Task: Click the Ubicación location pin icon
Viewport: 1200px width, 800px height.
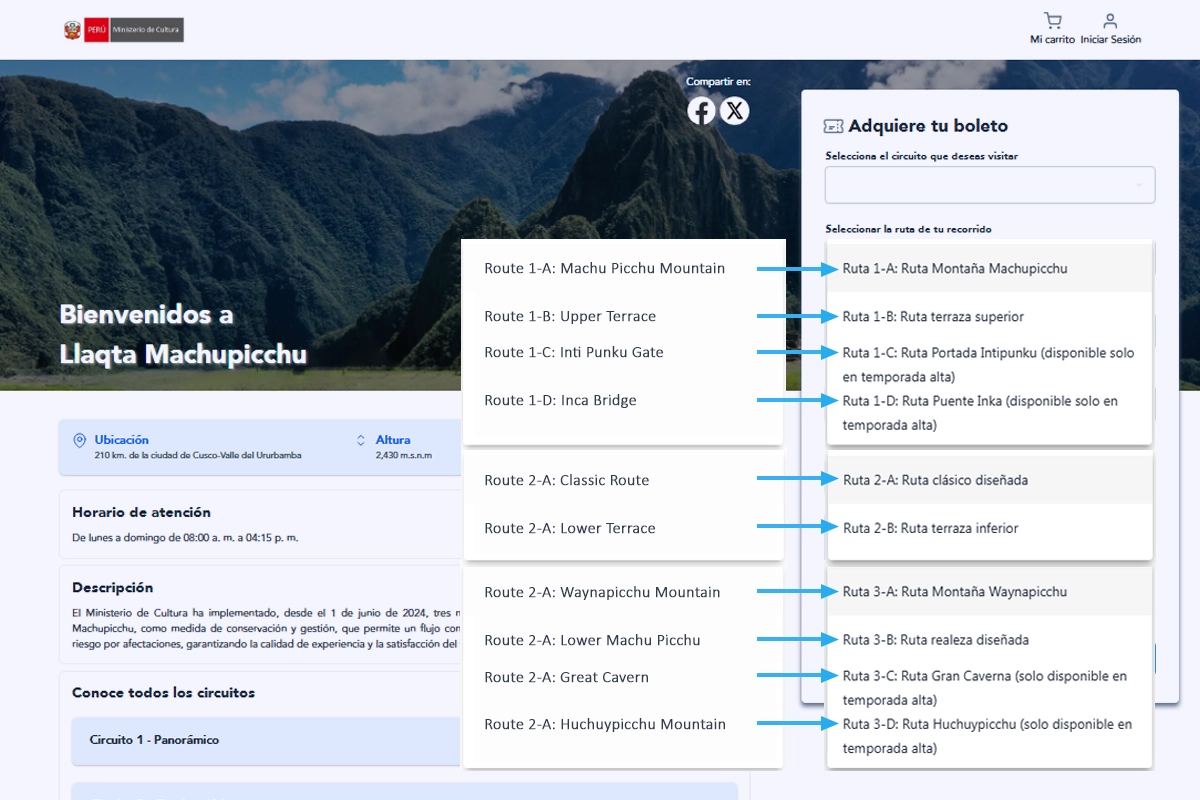Action: click(81, 439)
